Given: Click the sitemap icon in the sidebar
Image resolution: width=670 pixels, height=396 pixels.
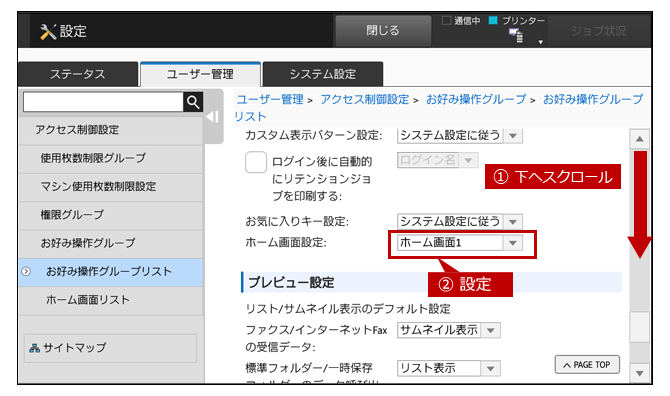Looking at the screenshot, I should [35, 348].
